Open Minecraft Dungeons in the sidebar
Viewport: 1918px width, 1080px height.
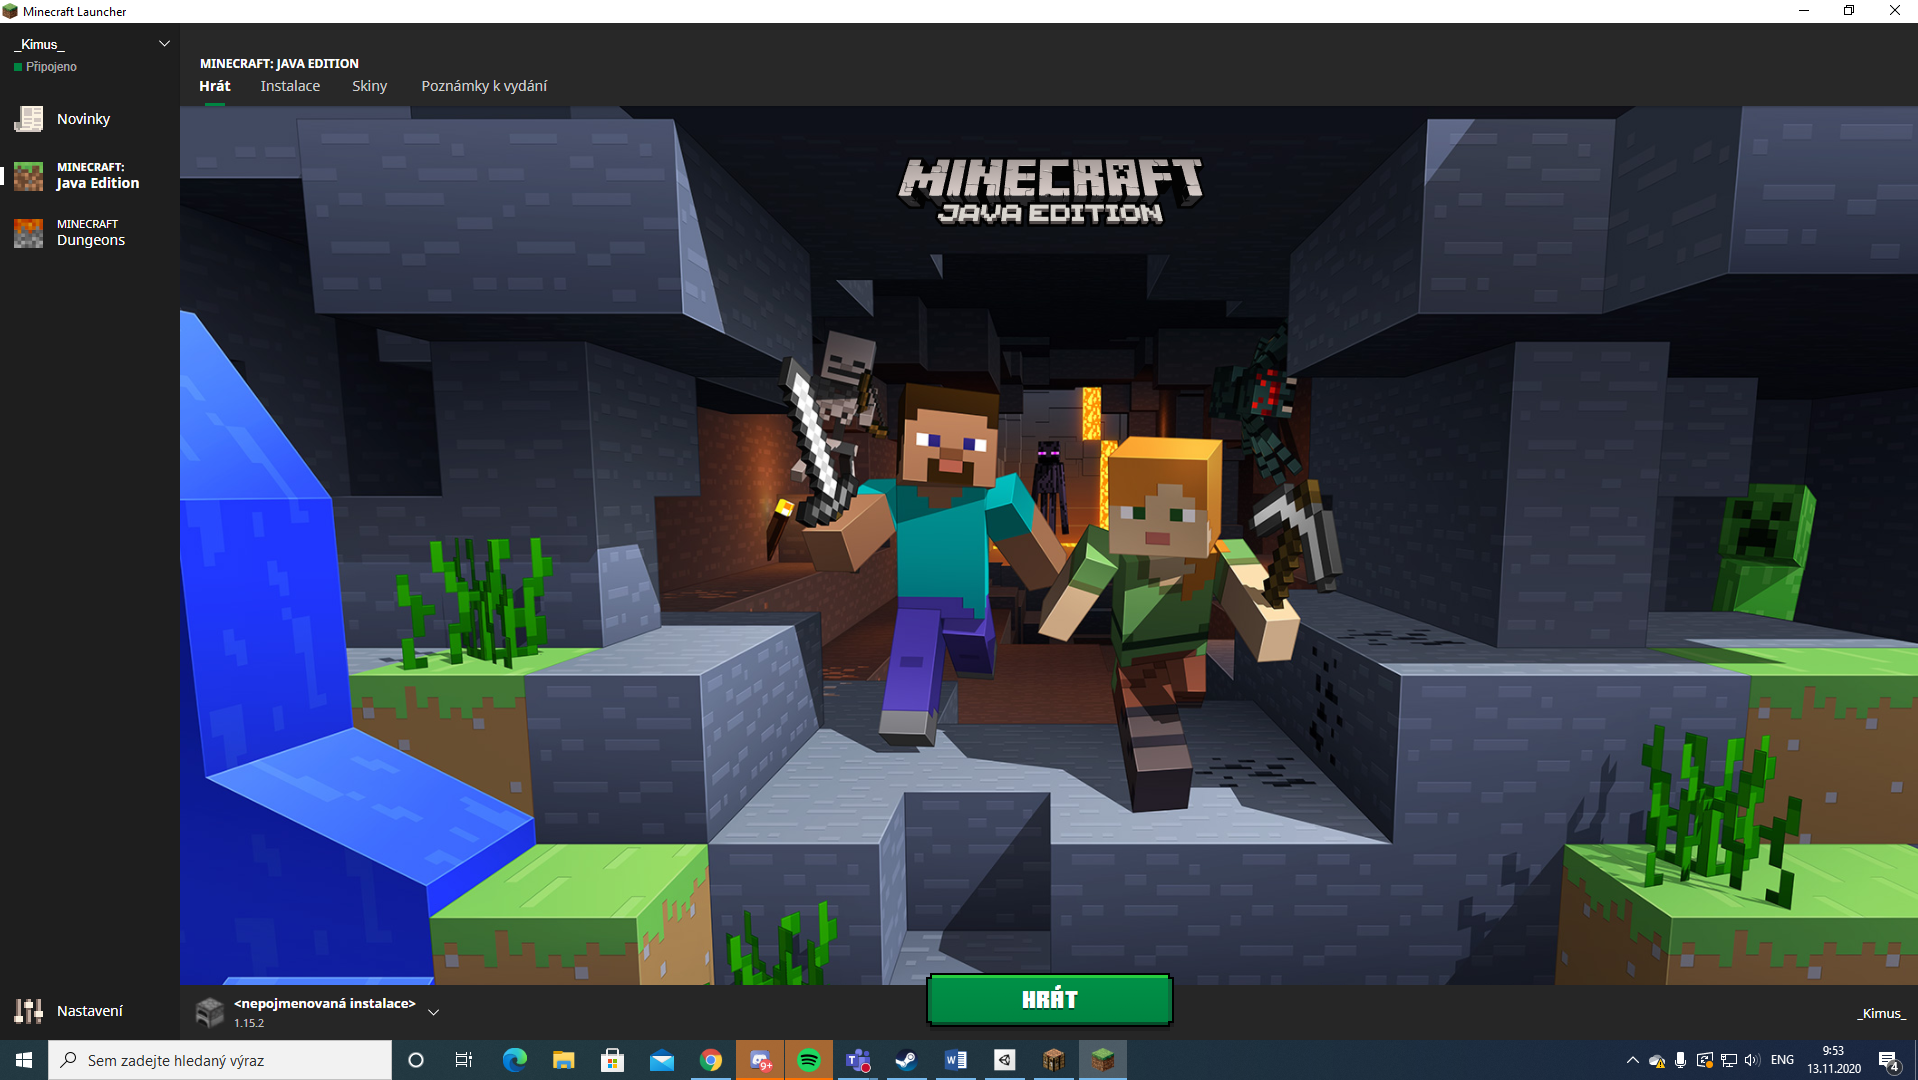click(x=29, y=233)
